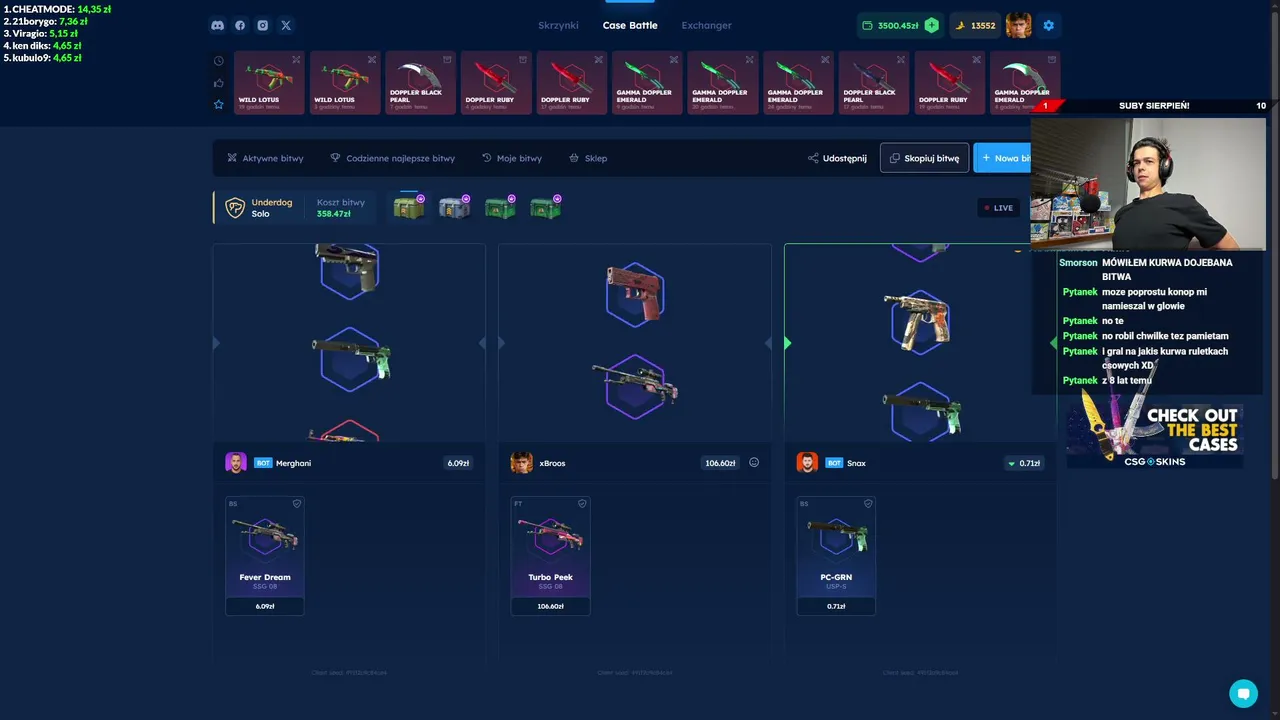Image resolution: width=1280 pixels, height=720 pixels.
Task: Open Codzienne najlepsze bitwy tab
Action: pos(392,158)
